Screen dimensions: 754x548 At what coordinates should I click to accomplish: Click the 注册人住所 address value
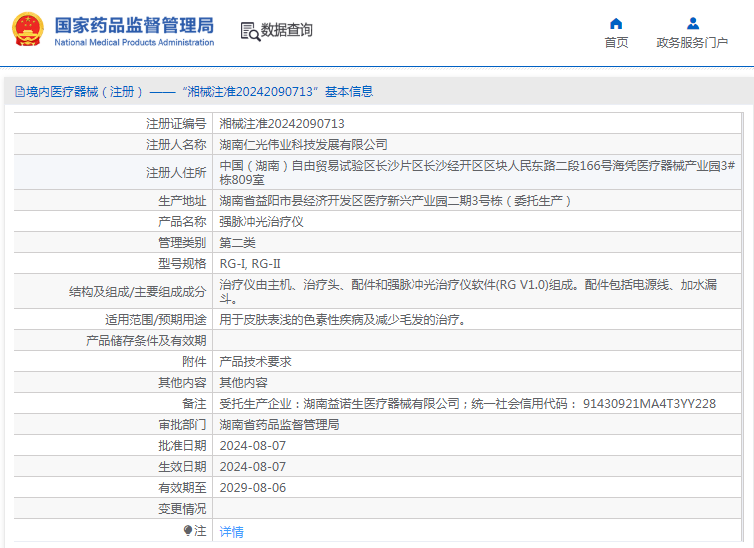point(477,173)
